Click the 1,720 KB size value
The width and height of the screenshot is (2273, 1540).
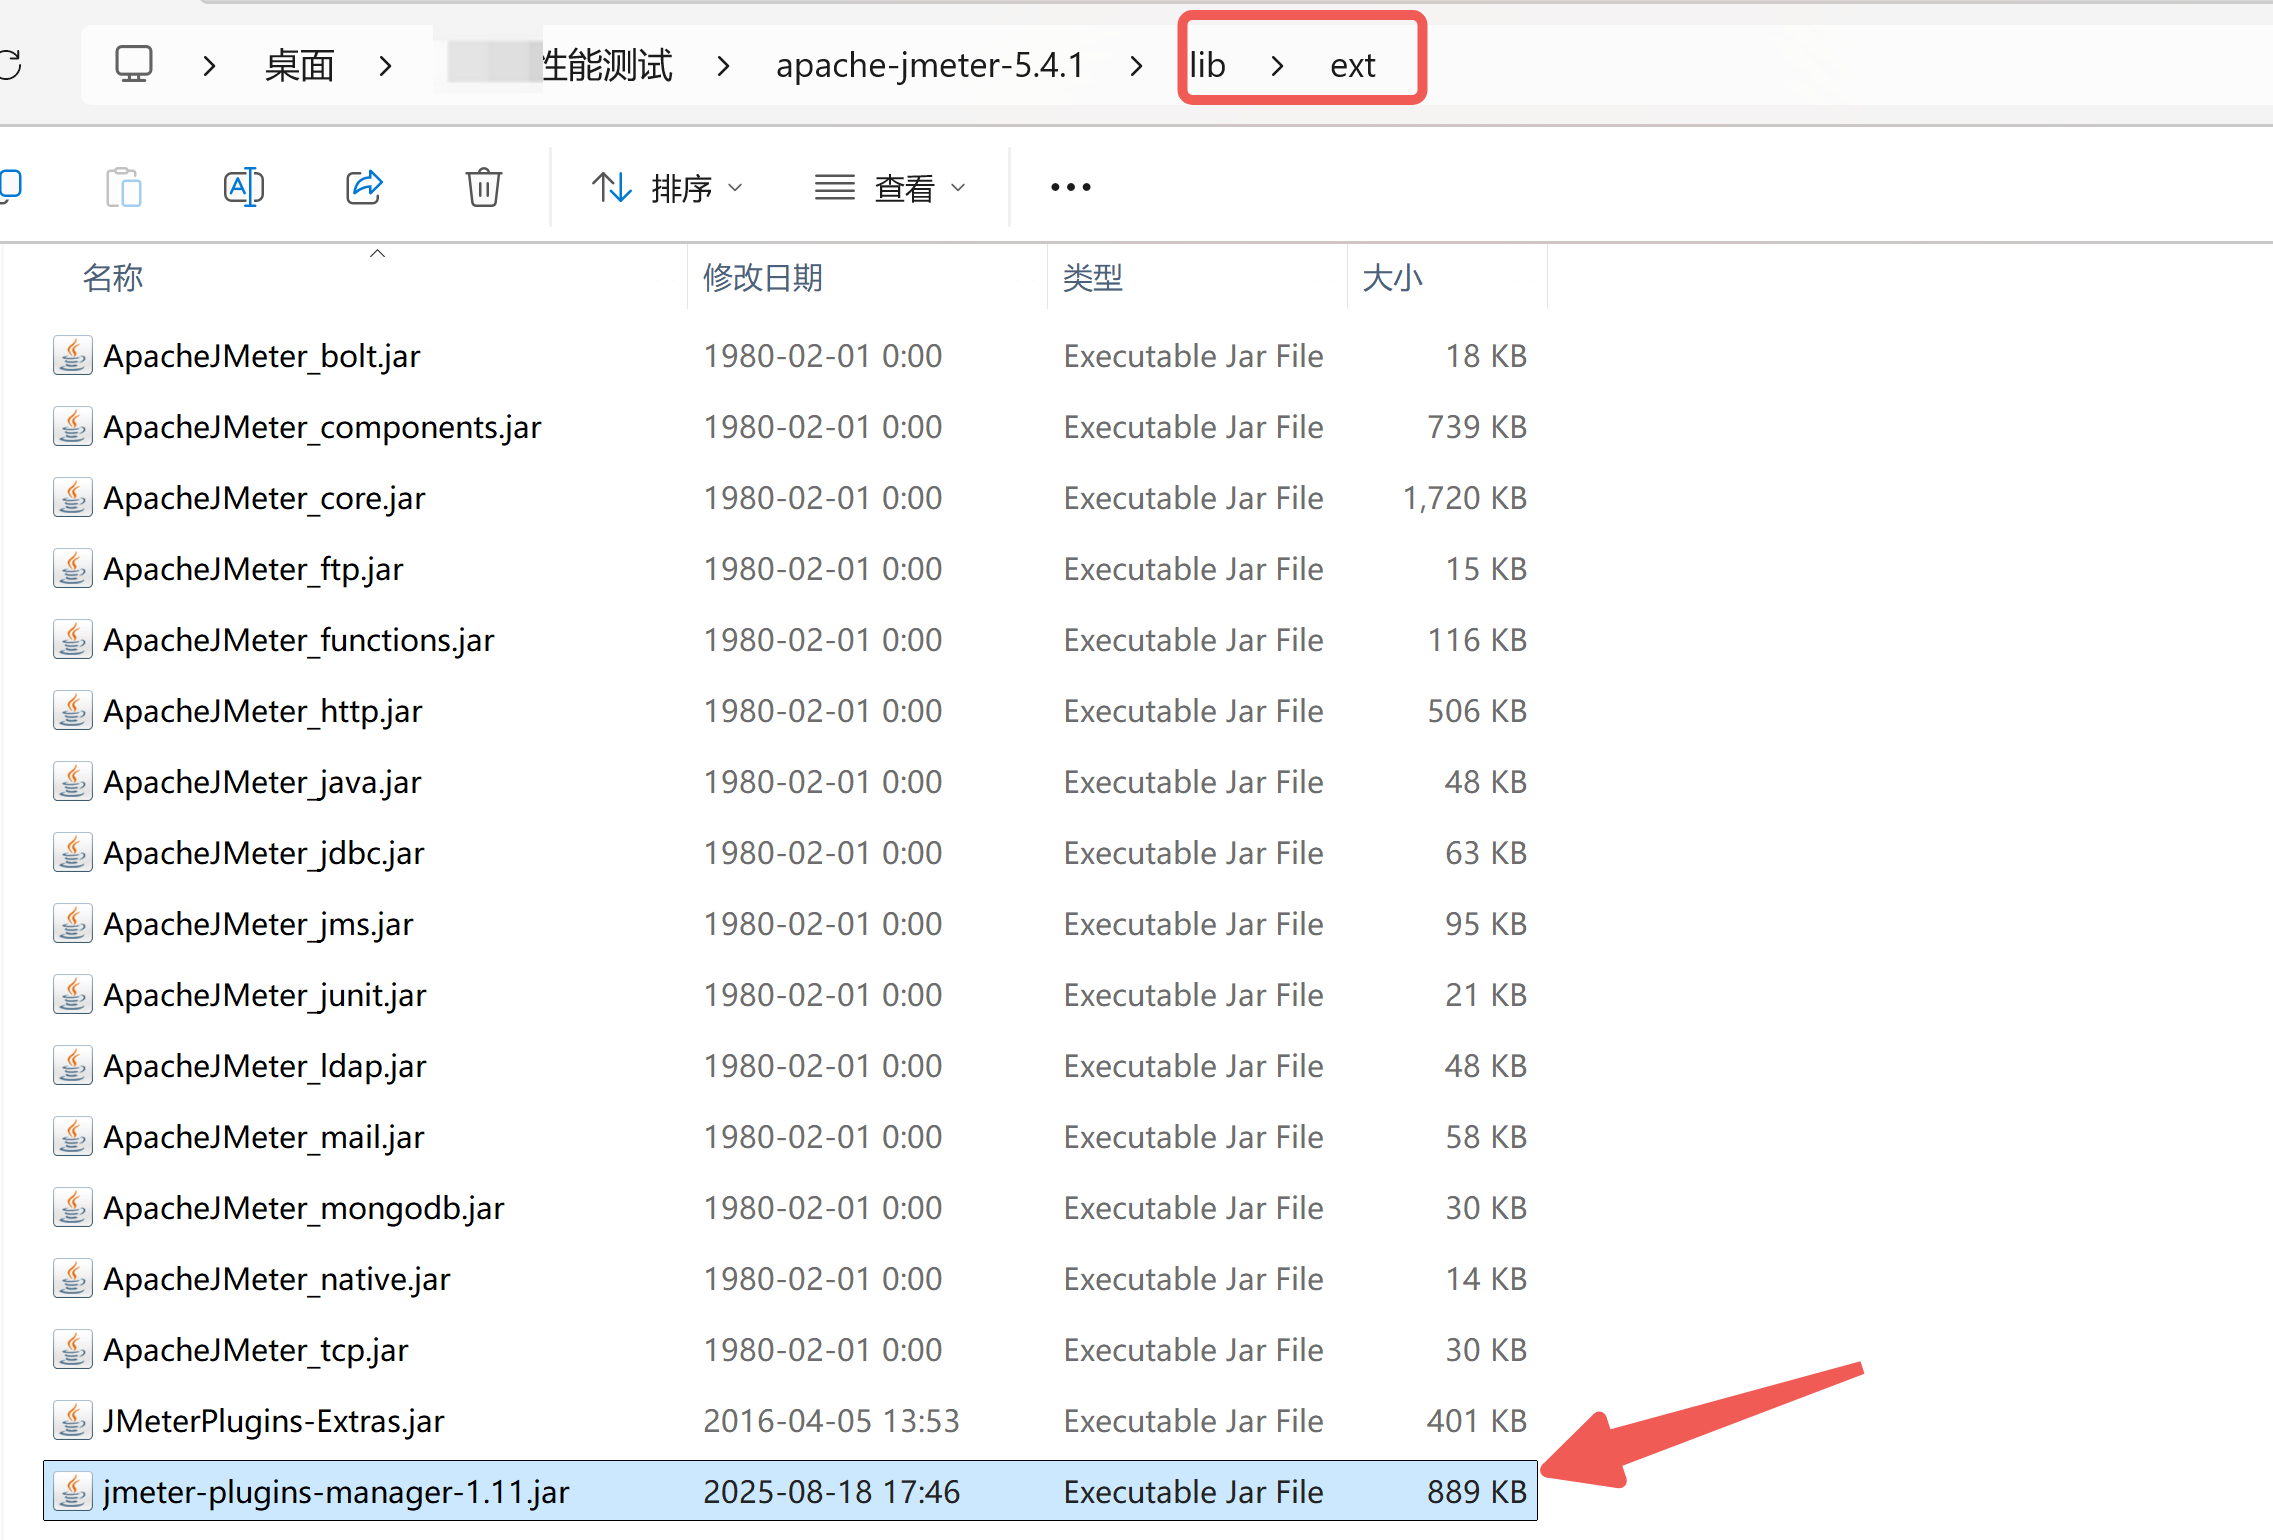pos(1465,498)
